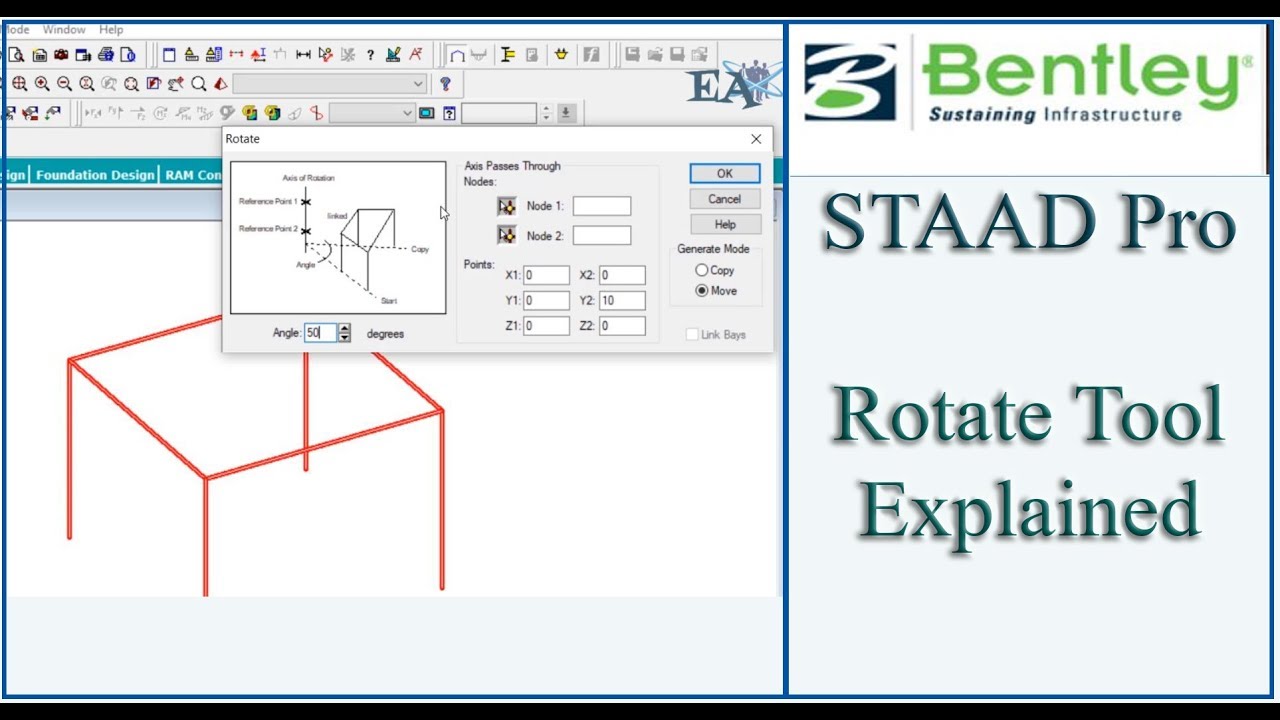Click the black question mark info icon
Image resolution: width=1280 pixels, height=720 pixels.
(370, 54)
